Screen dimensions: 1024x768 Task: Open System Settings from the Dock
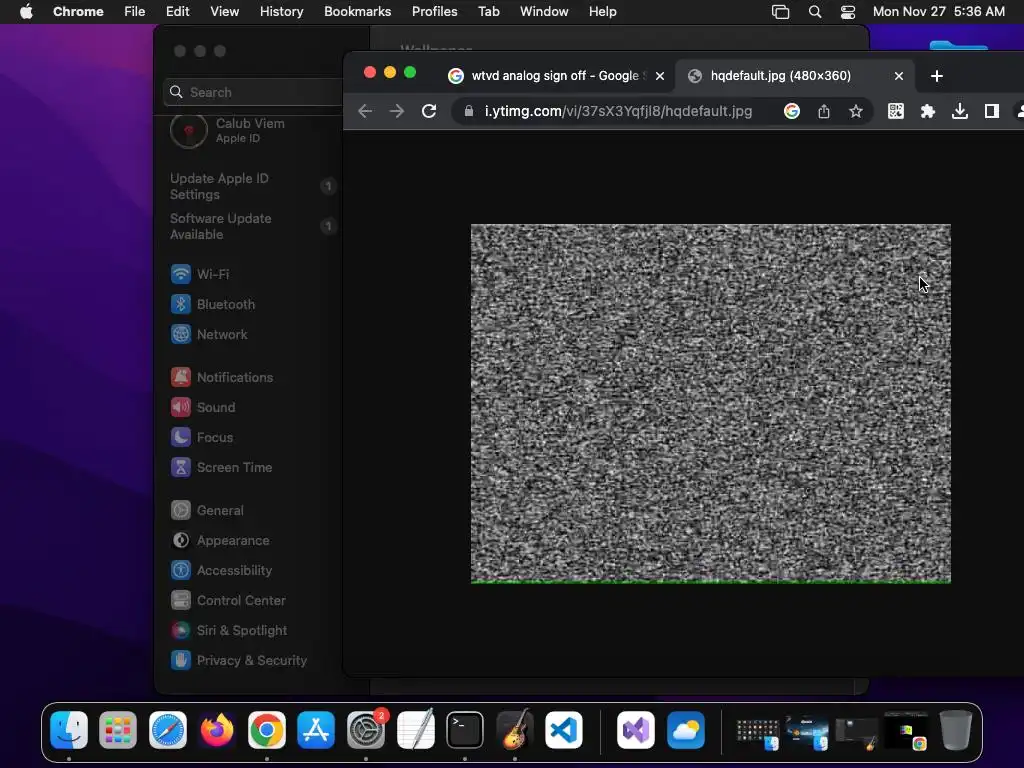(x=366, y=730)
